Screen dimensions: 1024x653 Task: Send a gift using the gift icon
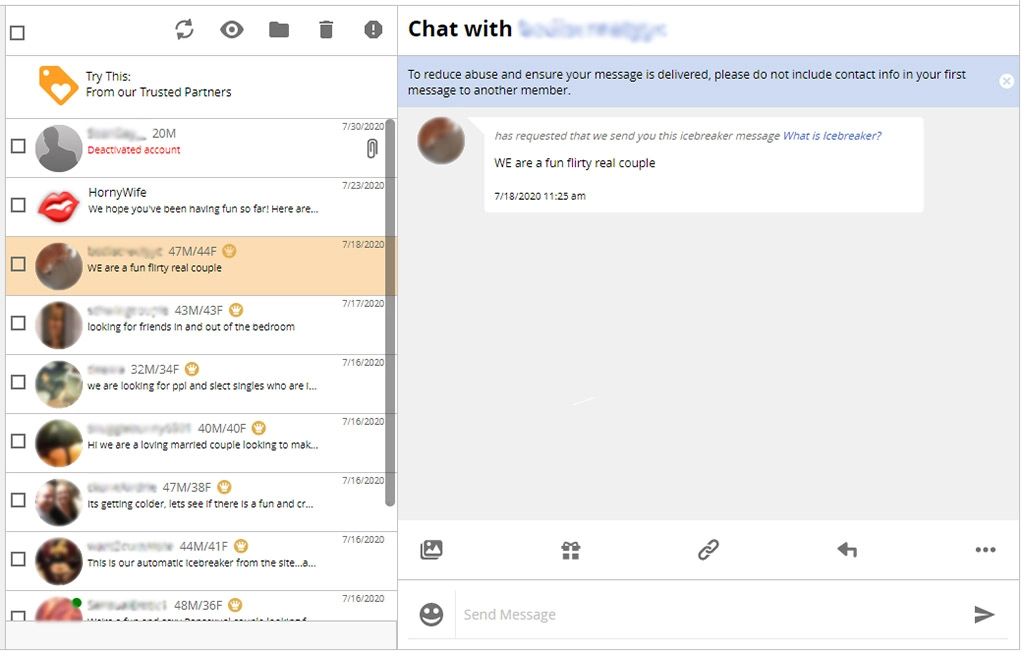pos(569,549)
